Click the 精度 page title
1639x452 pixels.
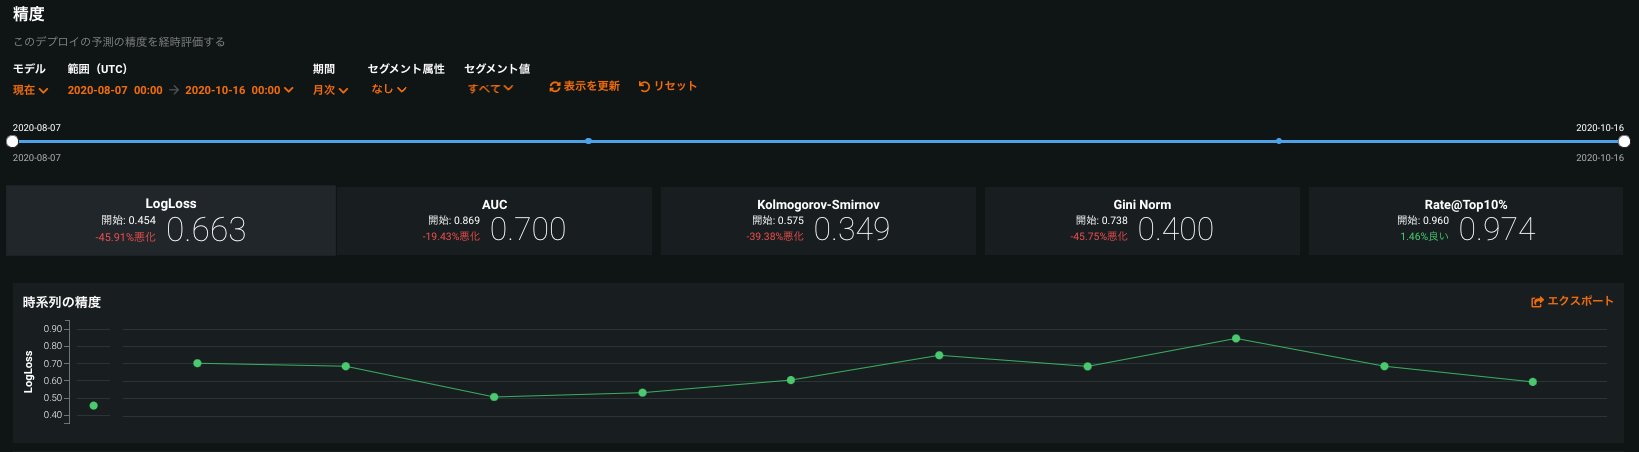coord(29,14)
